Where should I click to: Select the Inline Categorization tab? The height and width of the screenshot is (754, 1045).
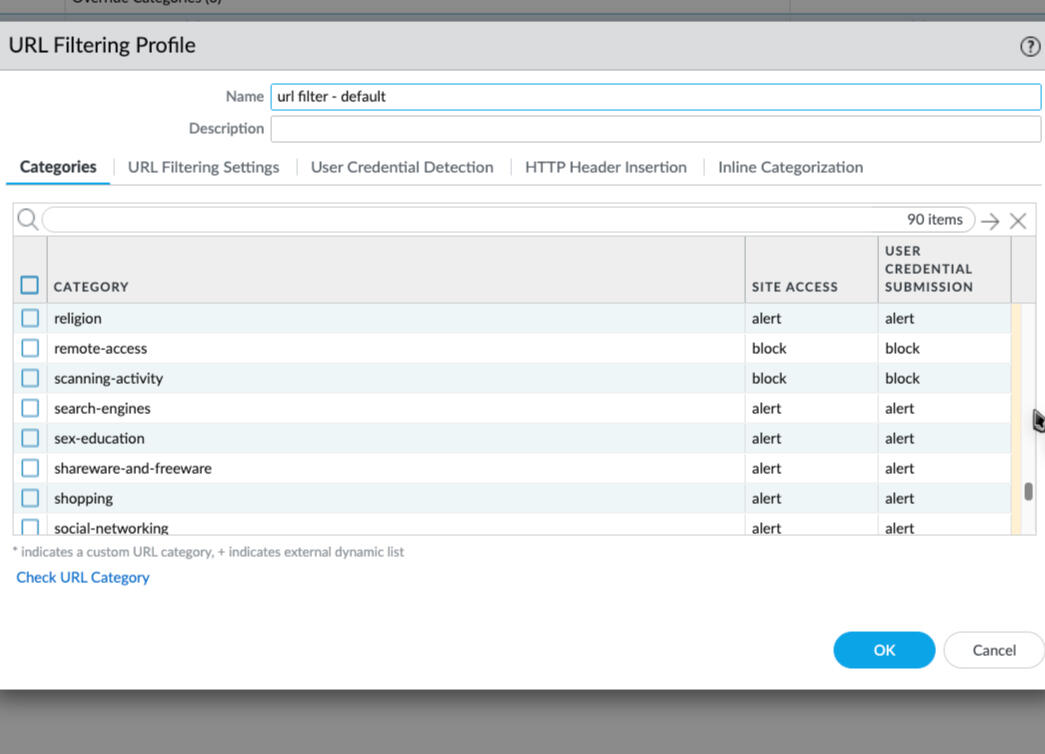click(x=790, y=167)
